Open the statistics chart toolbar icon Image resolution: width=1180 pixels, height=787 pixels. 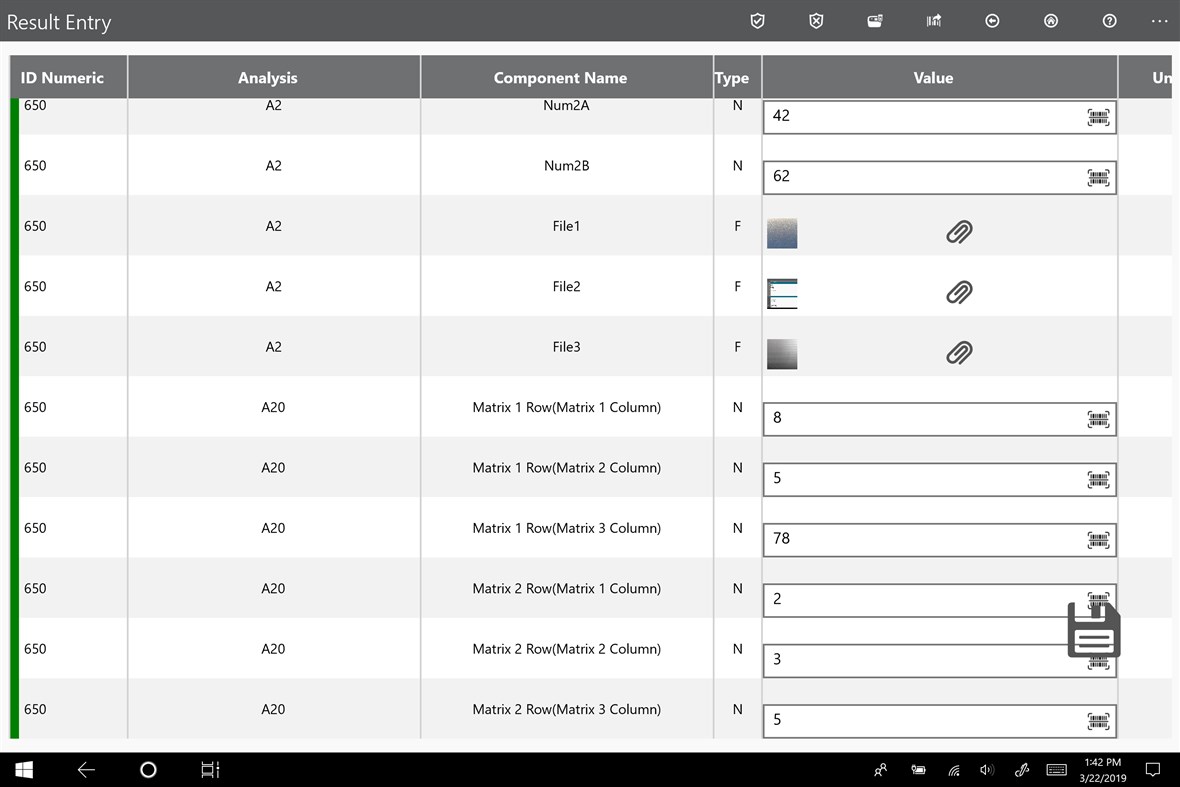933,21
